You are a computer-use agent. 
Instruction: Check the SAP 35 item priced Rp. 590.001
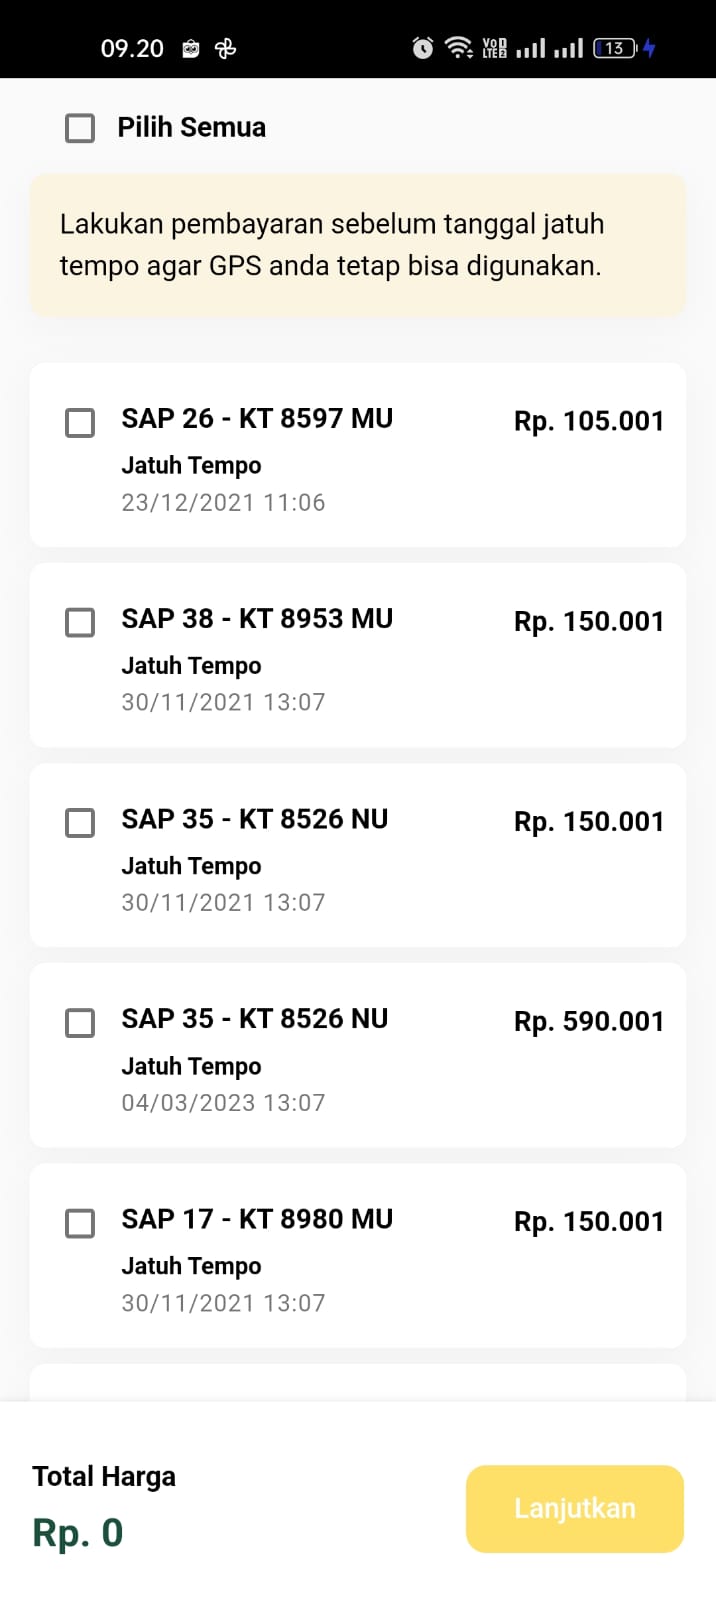tap(80, 1022)
